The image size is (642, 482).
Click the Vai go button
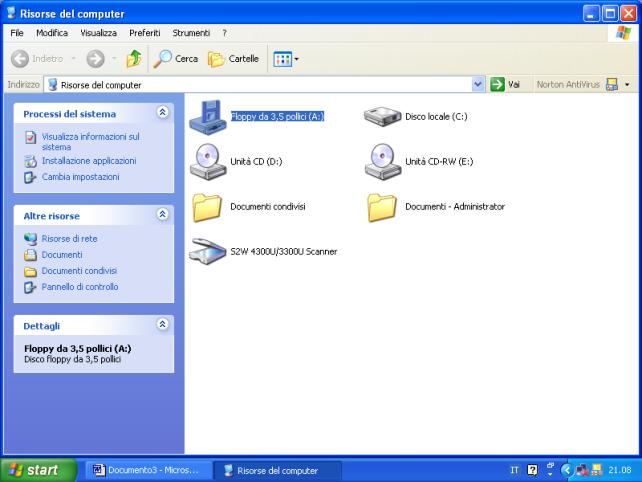pos(505,85)
